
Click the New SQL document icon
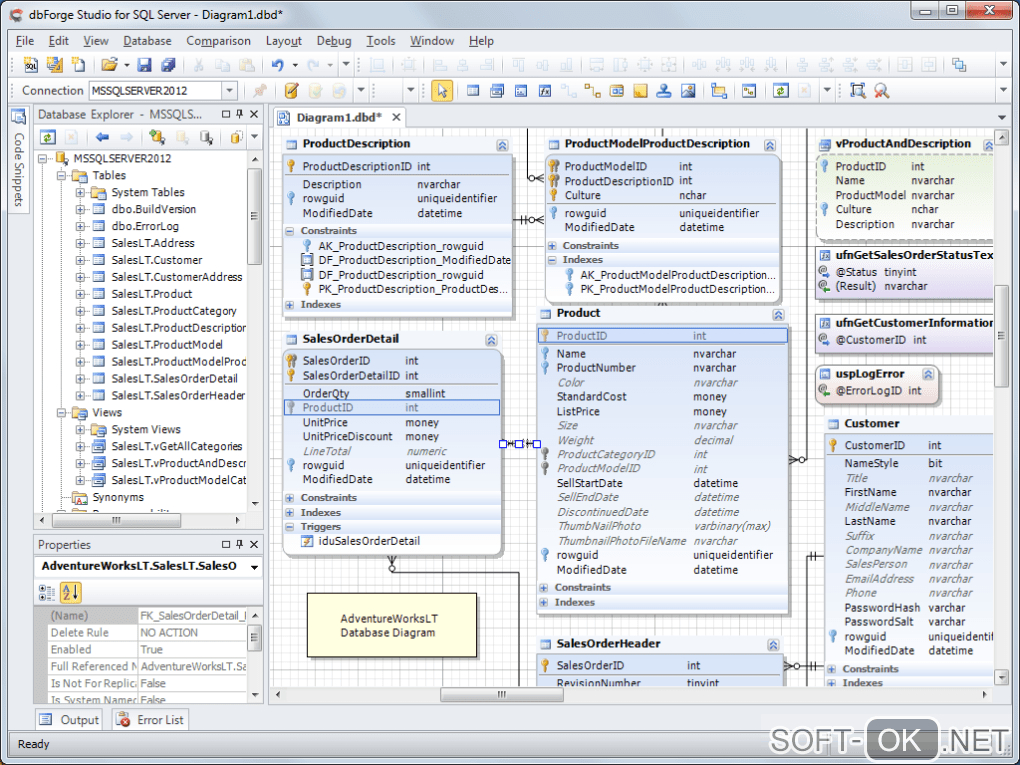pyautogui.click(x=31, y=65)
